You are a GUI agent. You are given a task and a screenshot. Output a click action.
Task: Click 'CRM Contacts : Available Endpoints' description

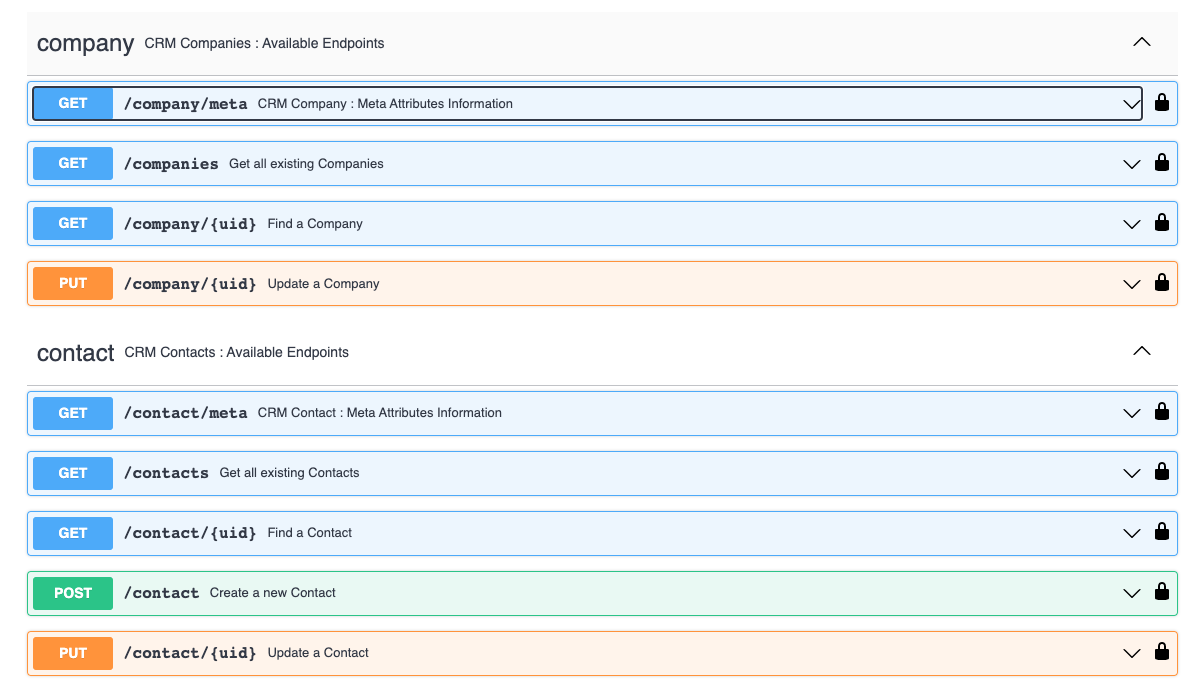pyautogui.click(x=237, y=352)
